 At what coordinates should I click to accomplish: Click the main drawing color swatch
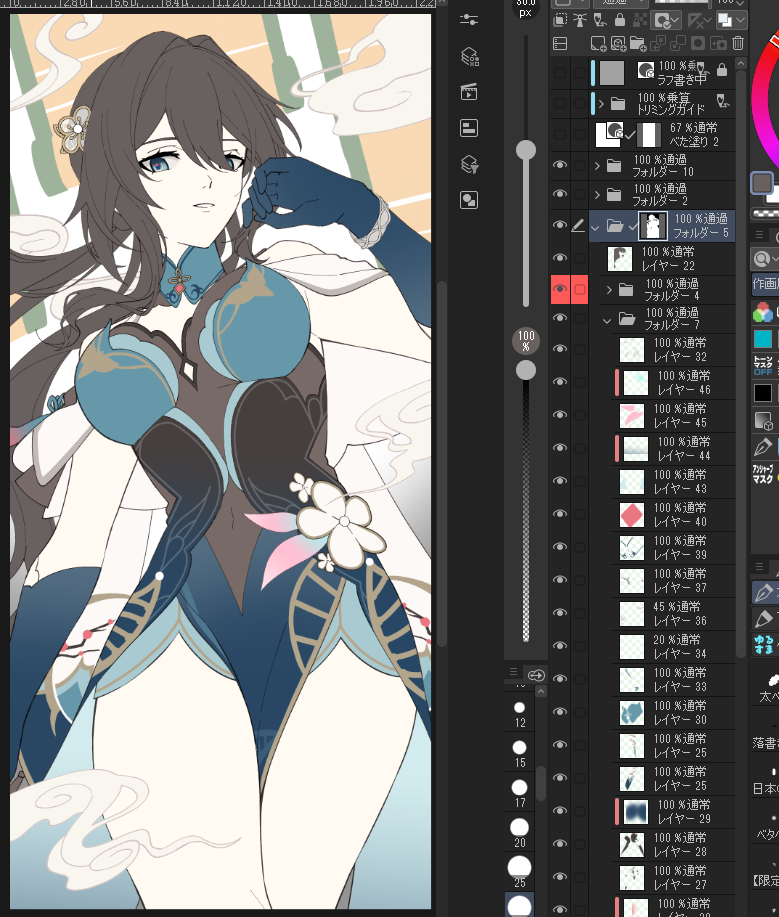[x=761, y=183]
